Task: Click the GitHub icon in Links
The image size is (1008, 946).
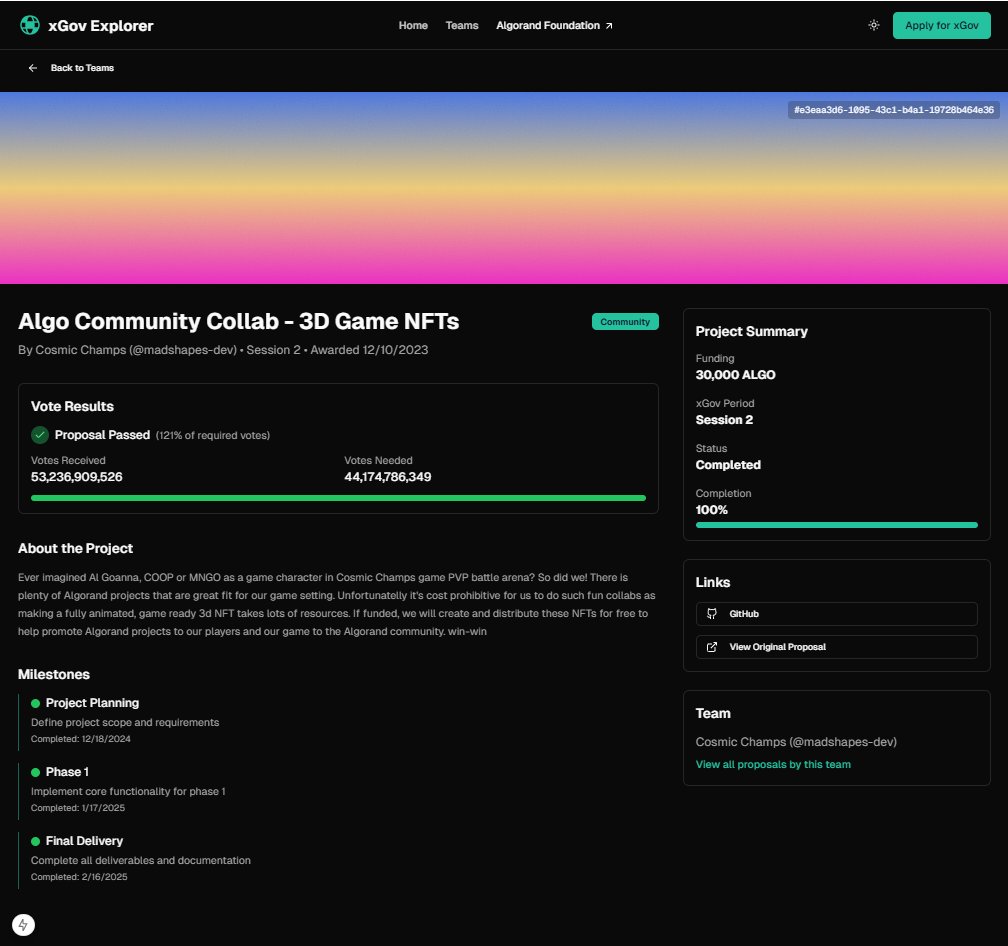Action: click(x=712, y=614)
